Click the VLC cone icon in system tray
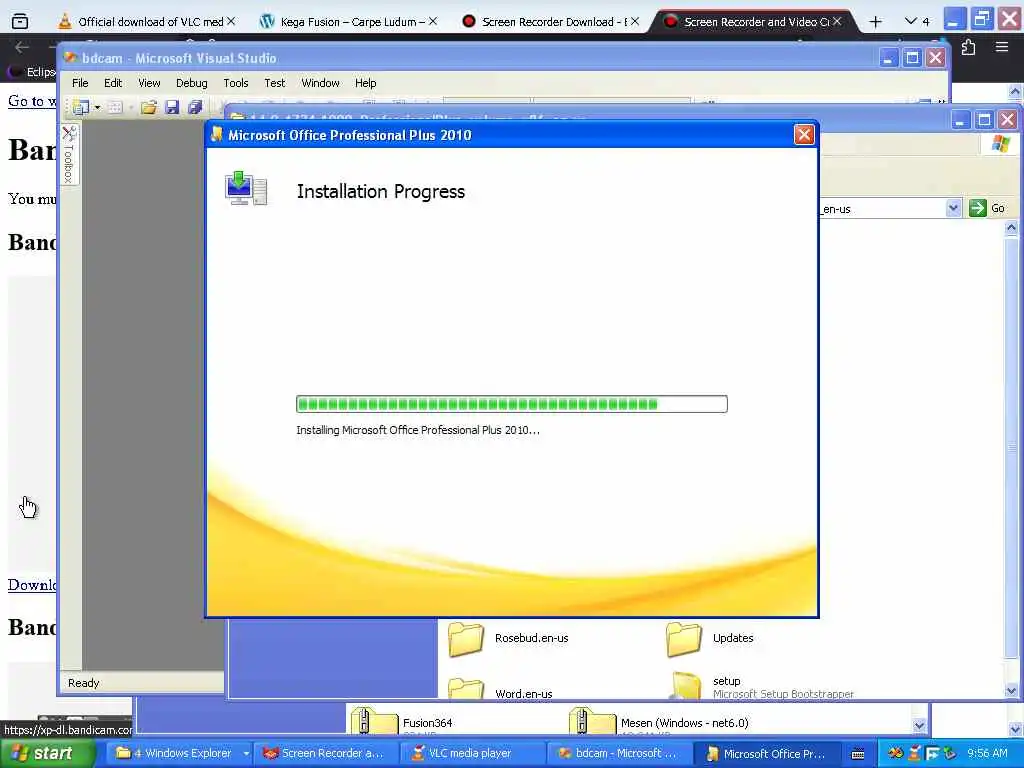This screenshot has width=1024, height=768. coord(914,754)
